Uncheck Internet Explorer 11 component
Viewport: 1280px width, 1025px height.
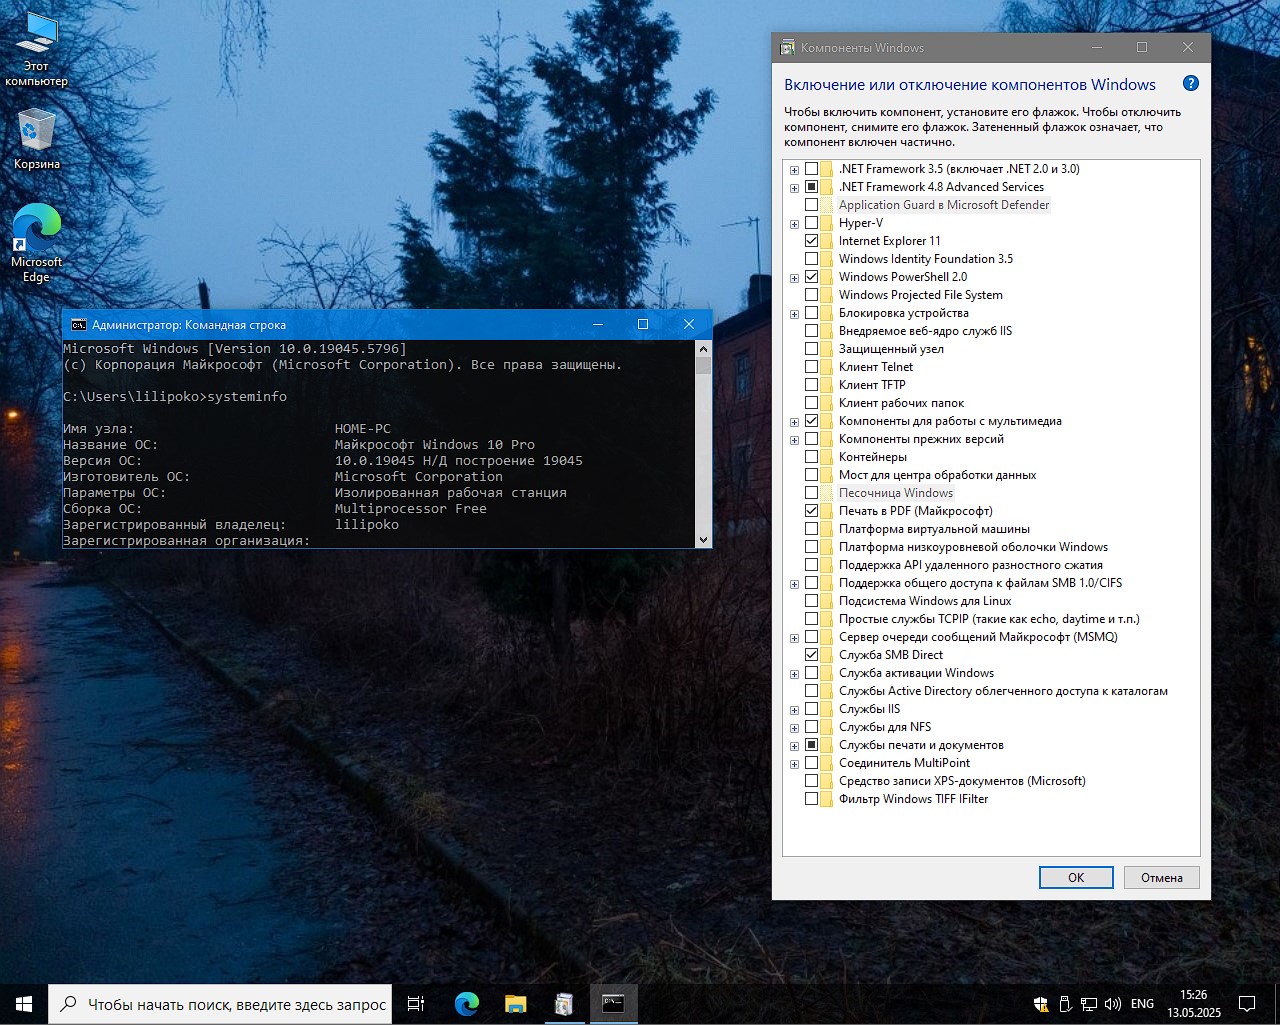(x=811, y=241)
